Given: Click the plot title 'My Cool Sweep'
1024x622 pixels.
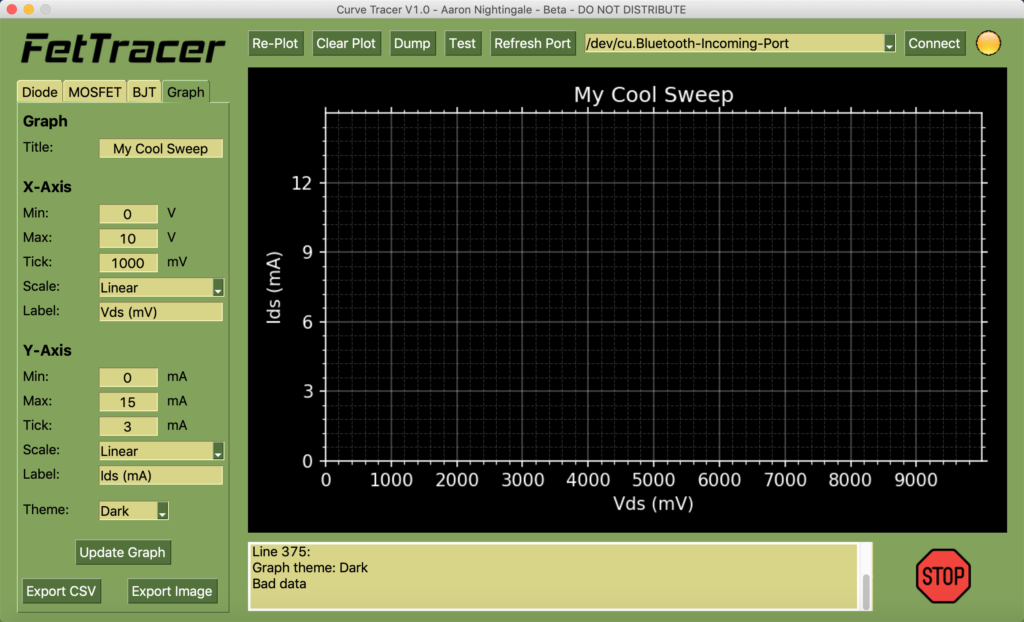Looking at the screenshot, I should coord(653,95).
